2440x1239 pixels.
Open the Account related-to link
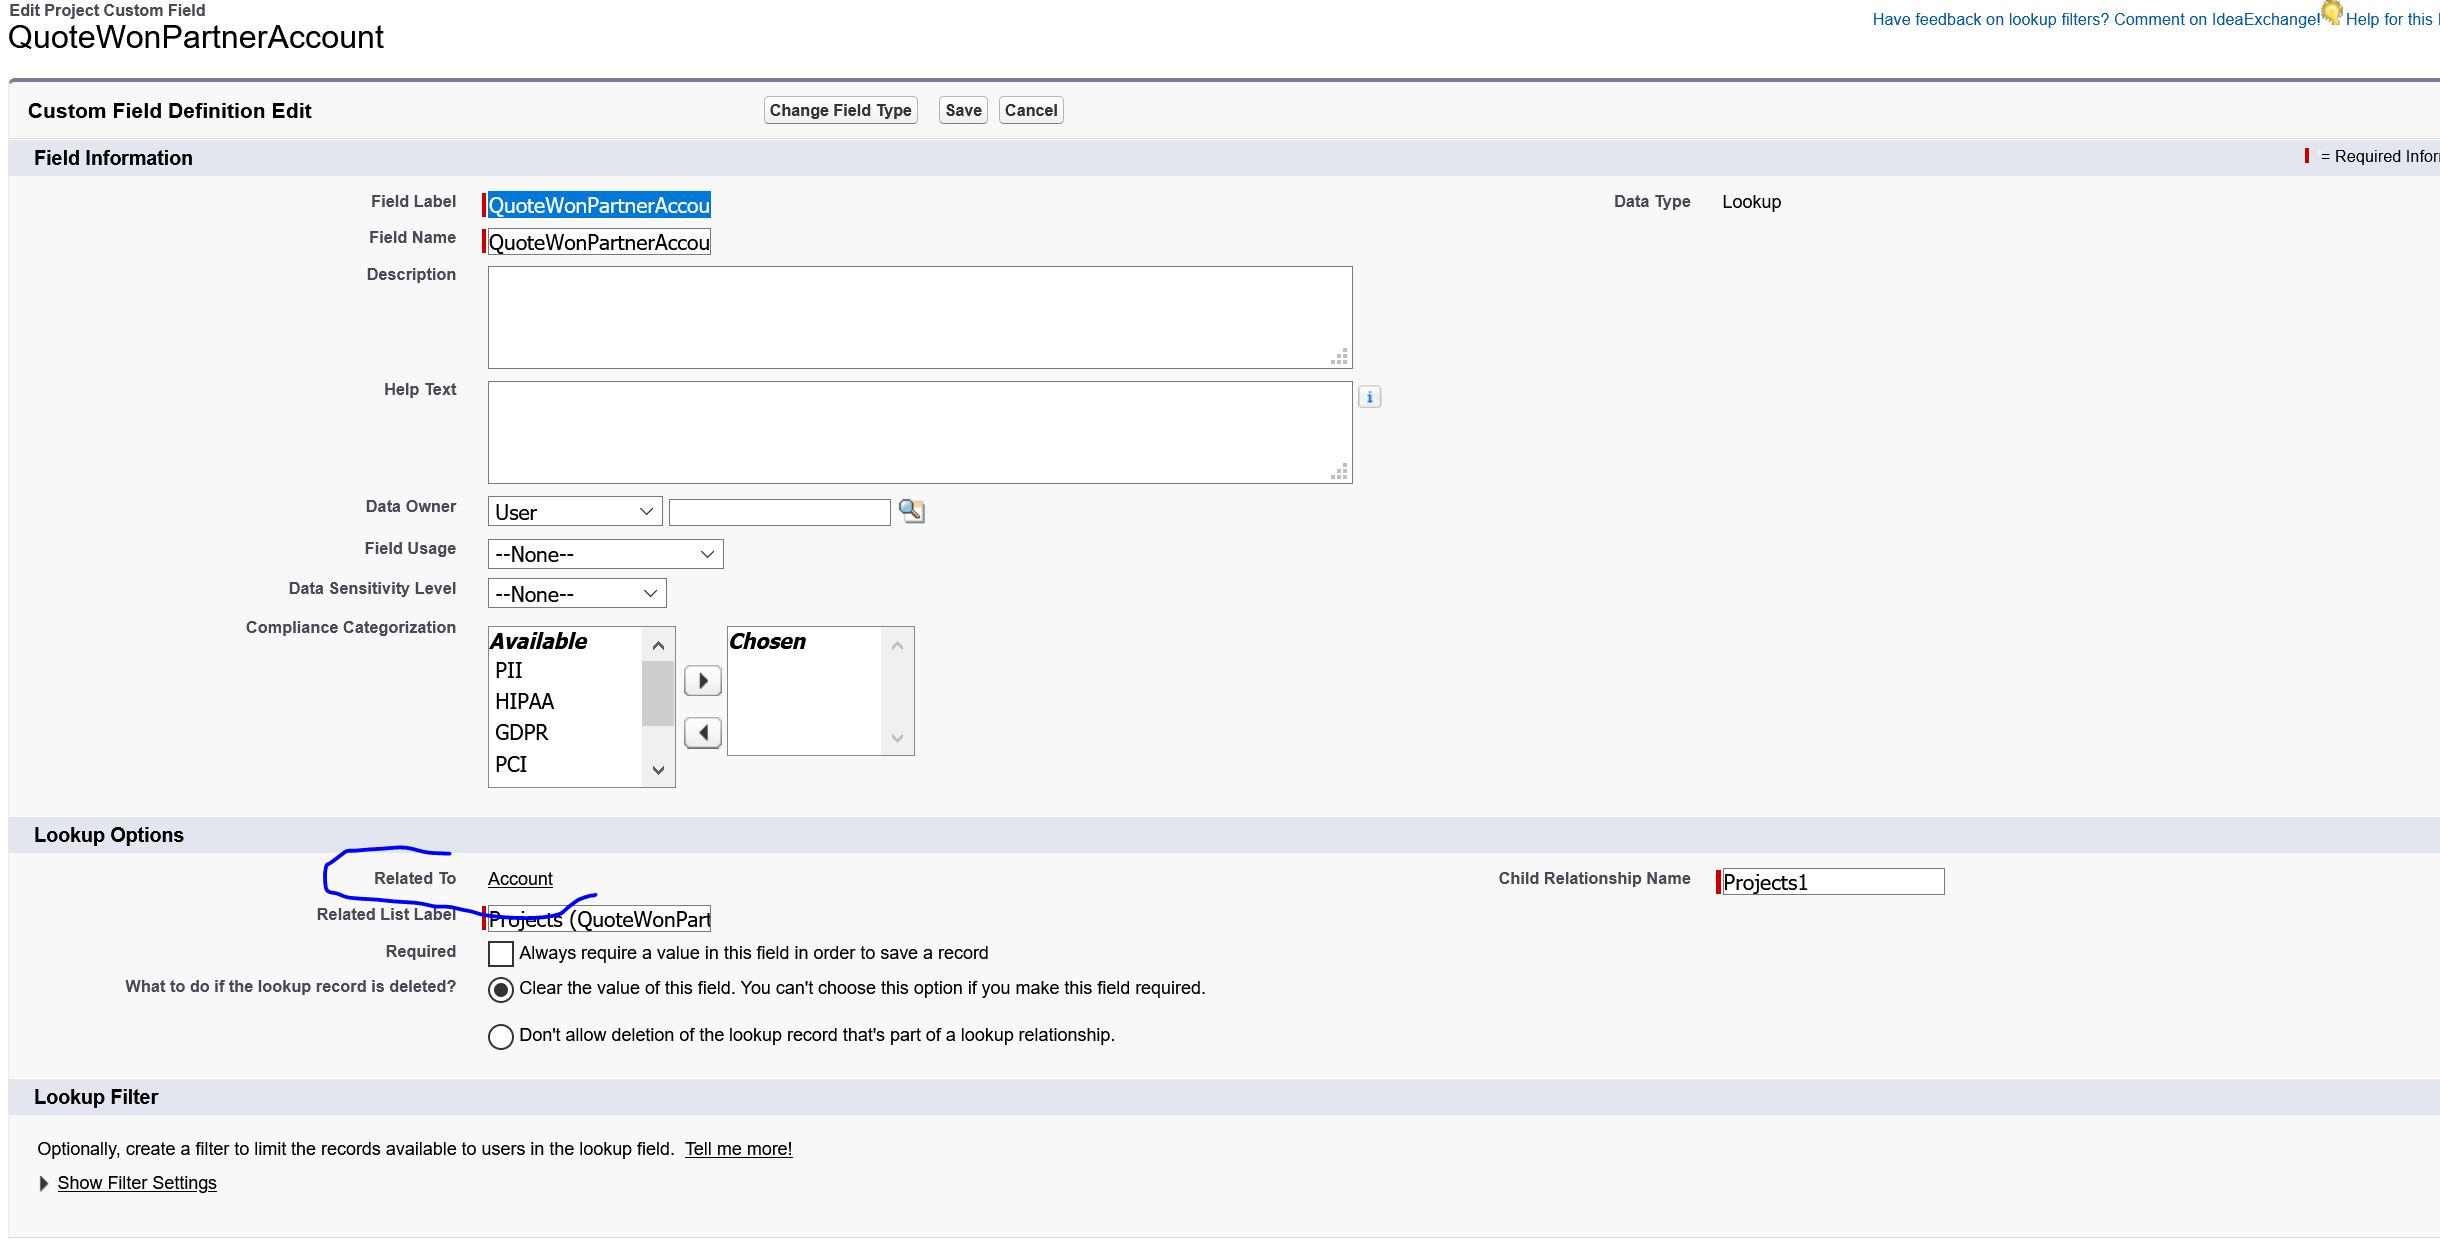click(520, 879)
